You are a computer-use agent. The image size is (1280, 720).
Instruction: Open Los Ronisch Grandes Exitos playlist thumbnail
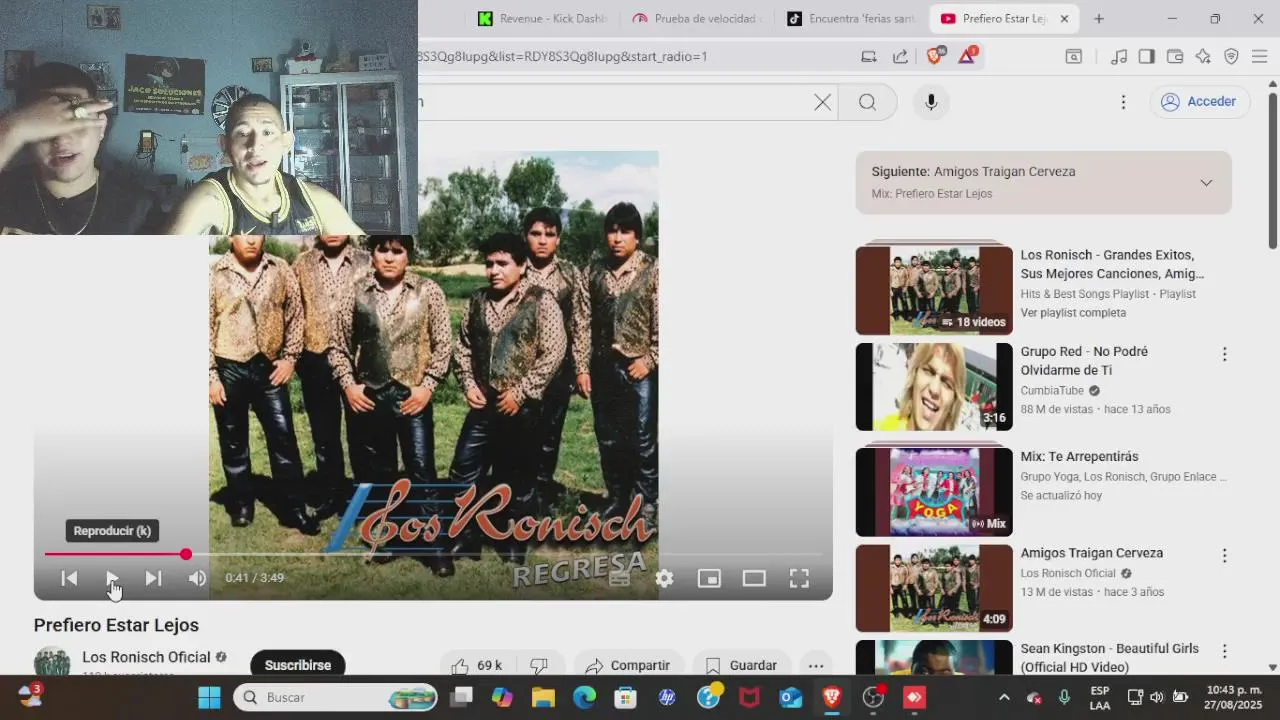934,290
